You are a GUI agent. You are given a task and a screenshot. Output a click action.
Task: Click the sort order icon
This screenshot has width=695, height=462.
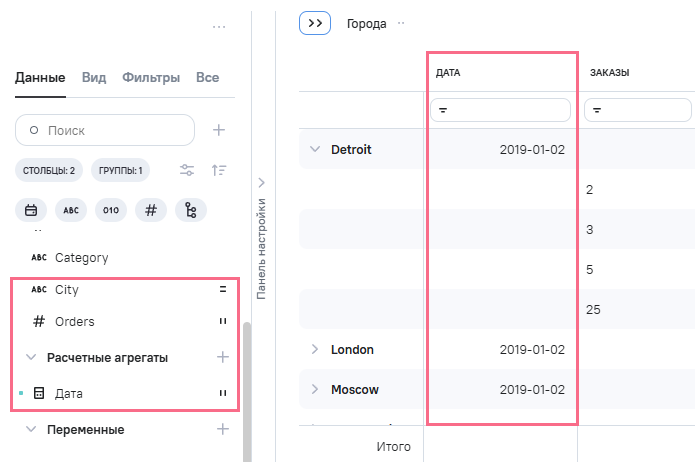[219, 170]
